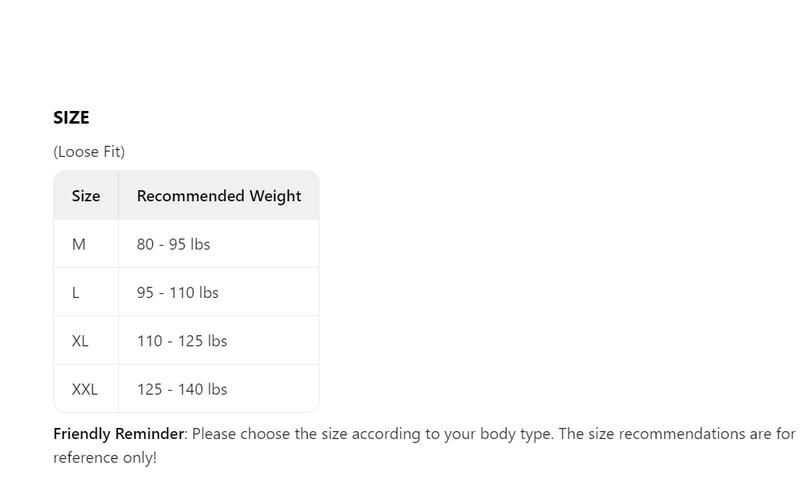Click the (Loose Fit) label

click(x=89, y=152)
